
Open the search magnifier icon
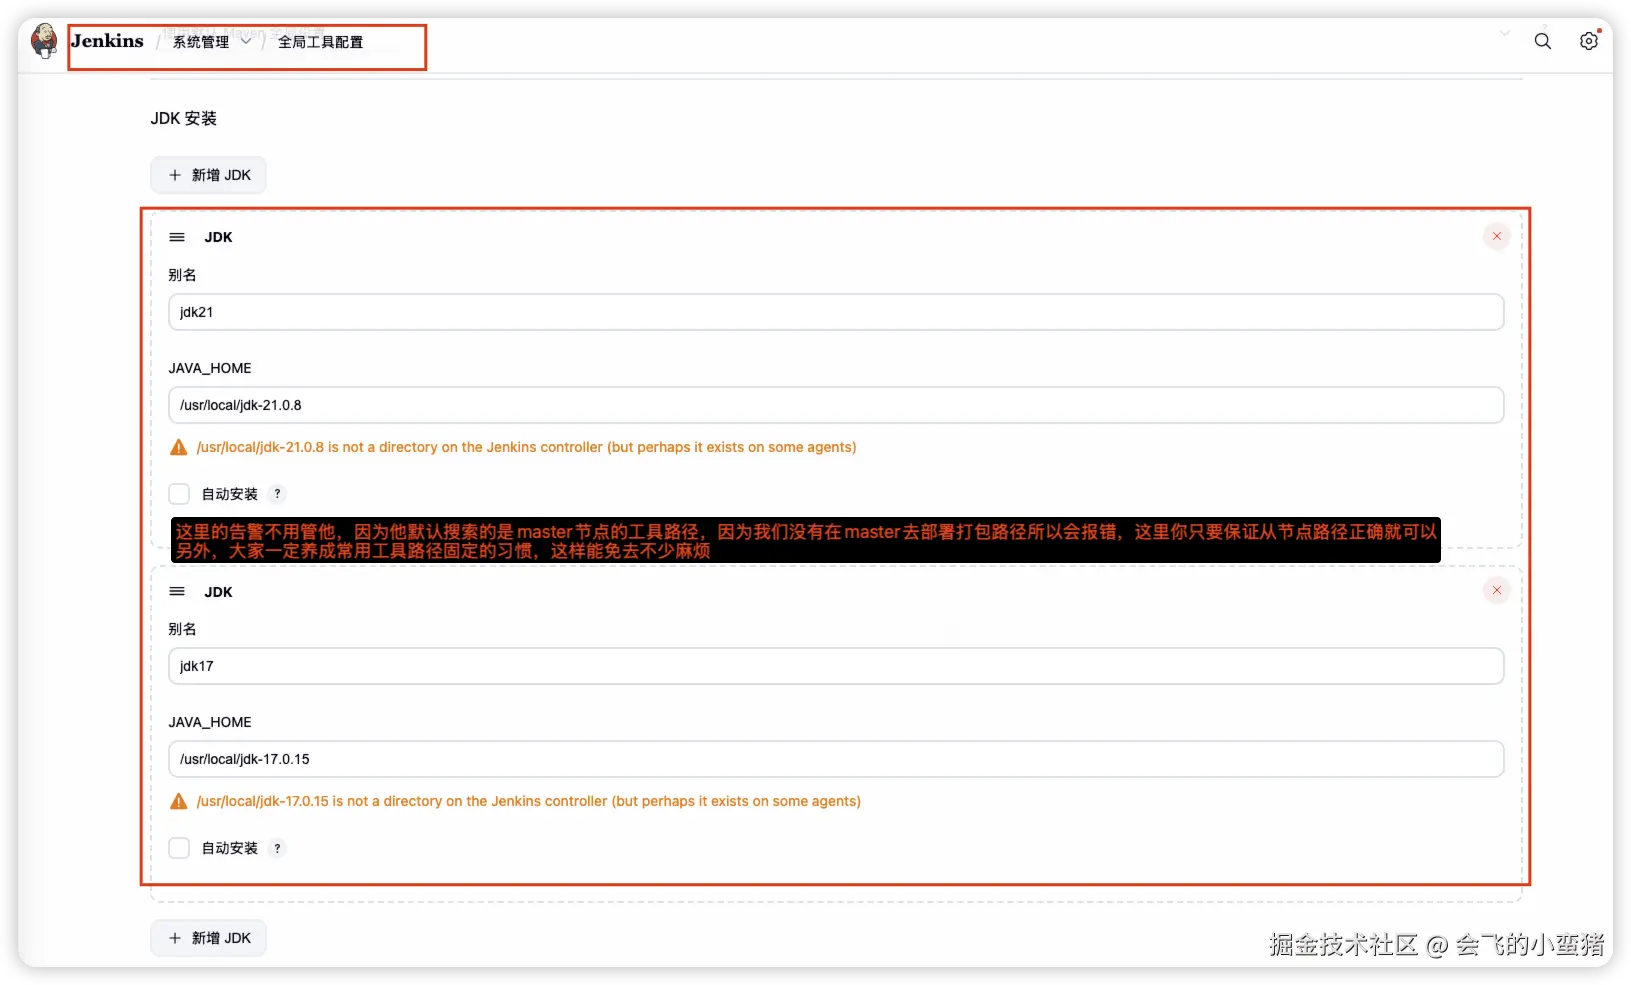tap(1543, 41)
